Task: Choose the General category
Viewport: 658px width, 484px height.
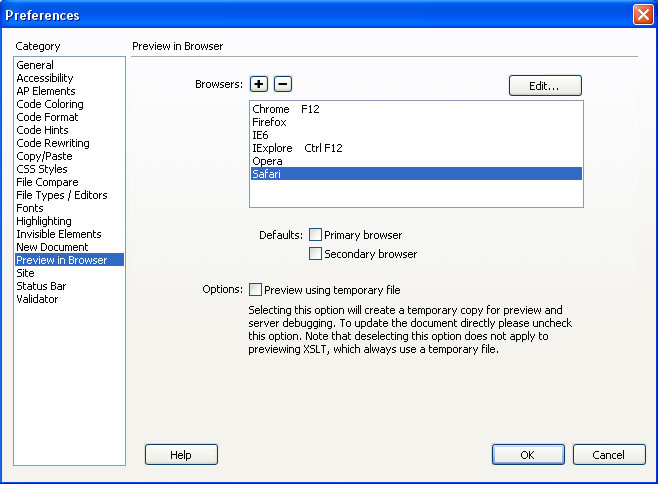Action: coord(35,65)
